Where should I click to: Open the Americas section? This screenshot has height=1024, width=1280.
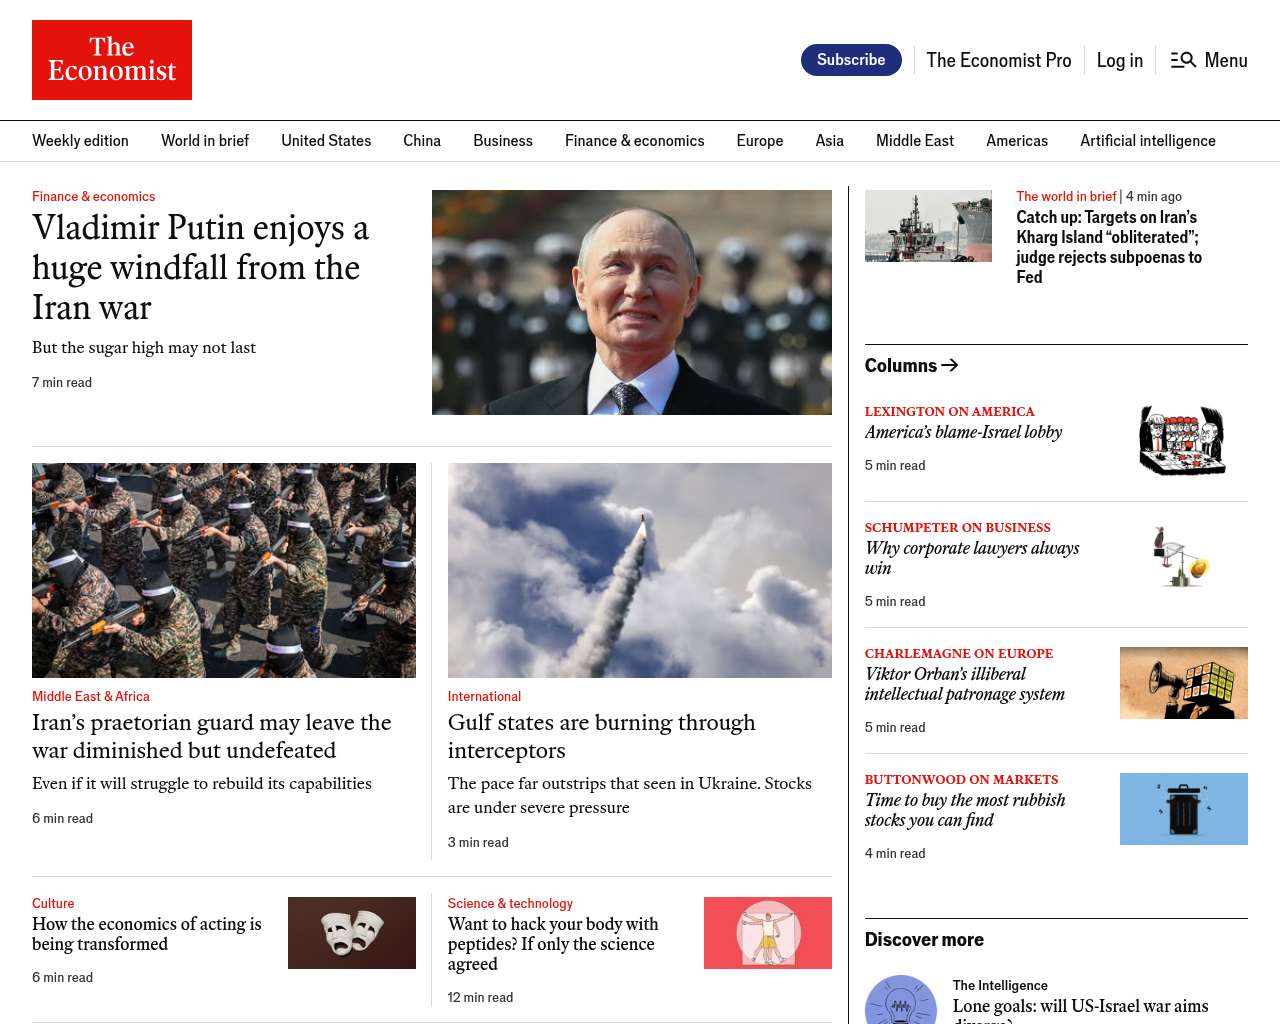(1017, 141)
